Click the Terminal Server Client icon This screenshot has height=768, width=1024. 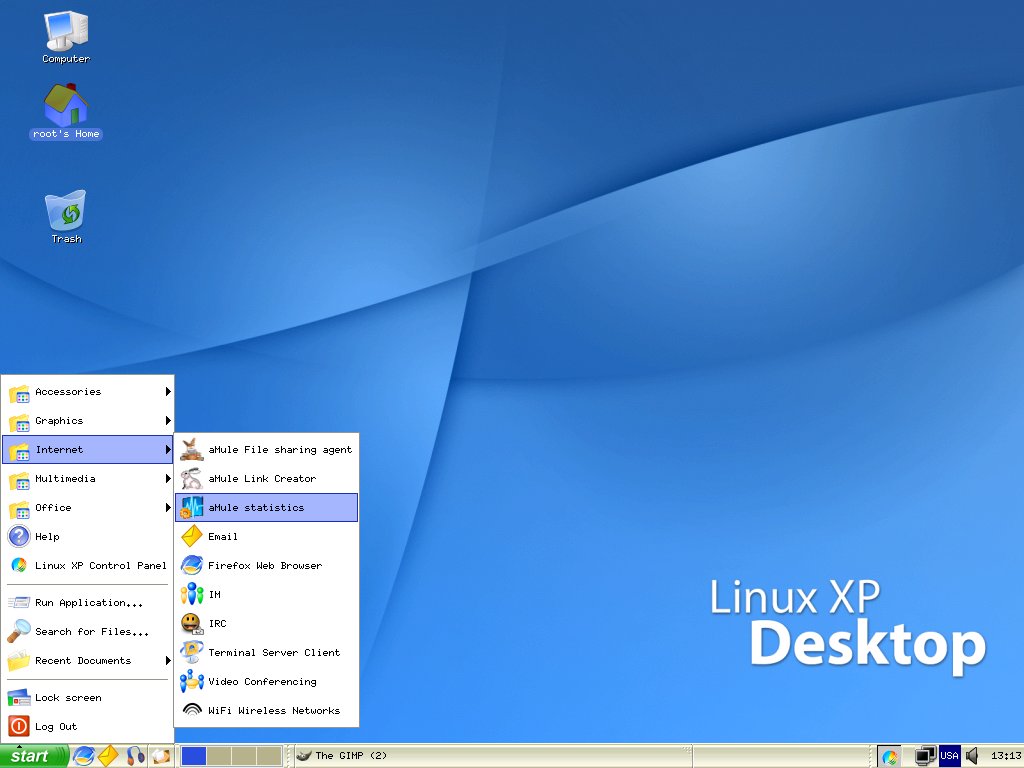(x=191, y=652)
